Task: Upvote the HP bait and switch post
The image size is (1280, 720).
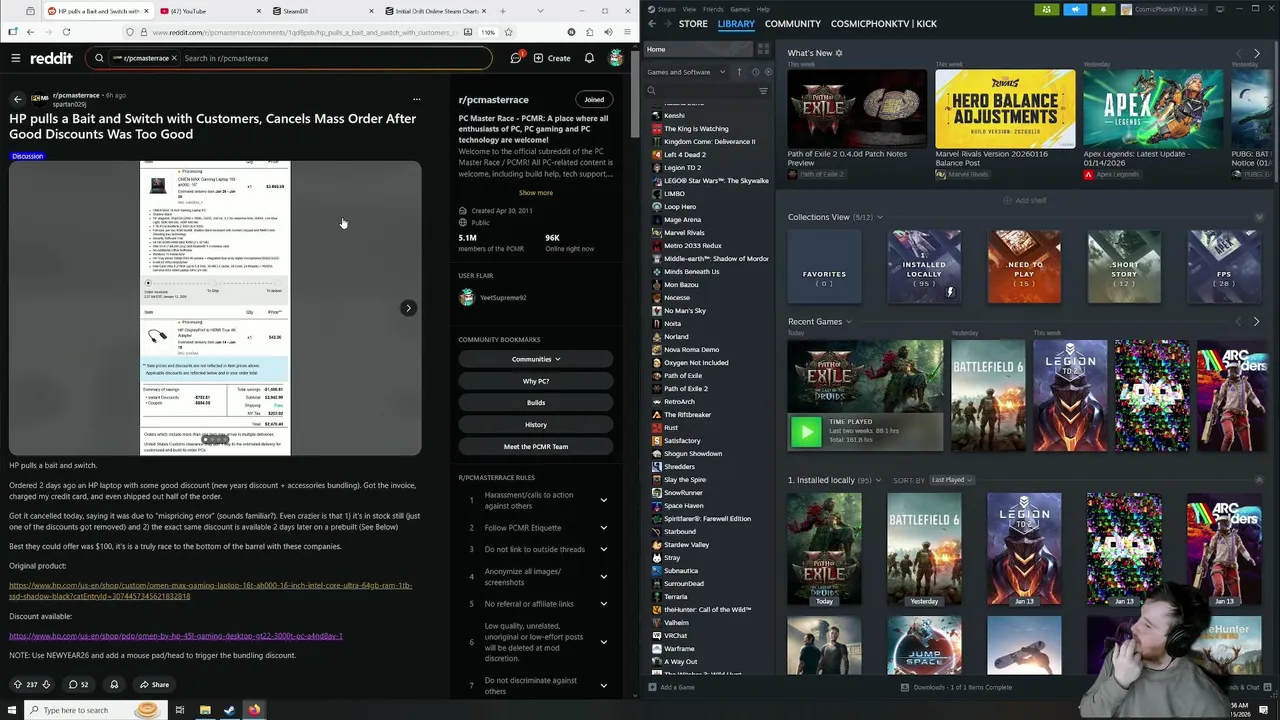Action: click(17, 685)
